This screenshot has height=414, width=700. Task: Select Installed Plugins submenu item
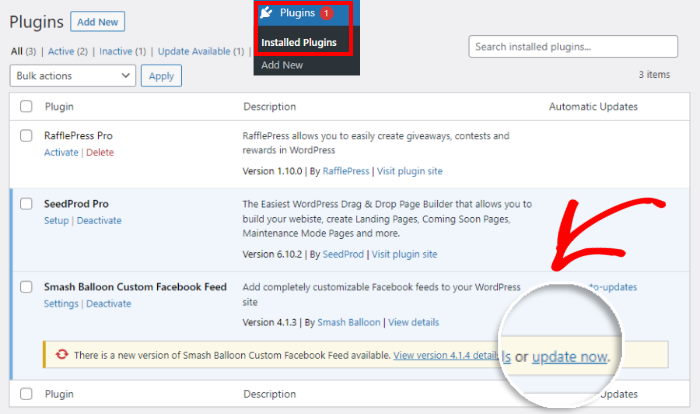tap(299, 42)
